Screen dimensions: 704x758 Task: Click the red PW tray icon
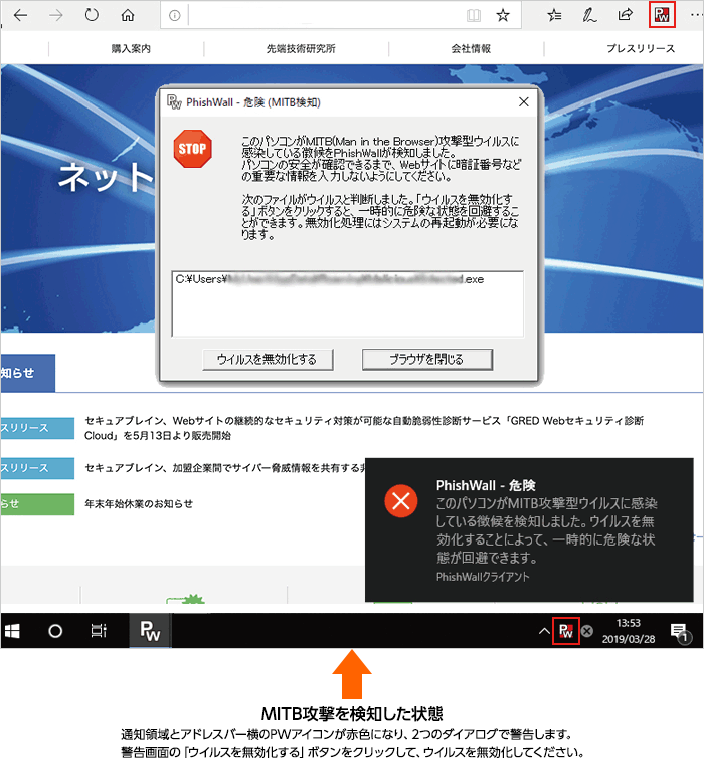(x=566, y=631)
